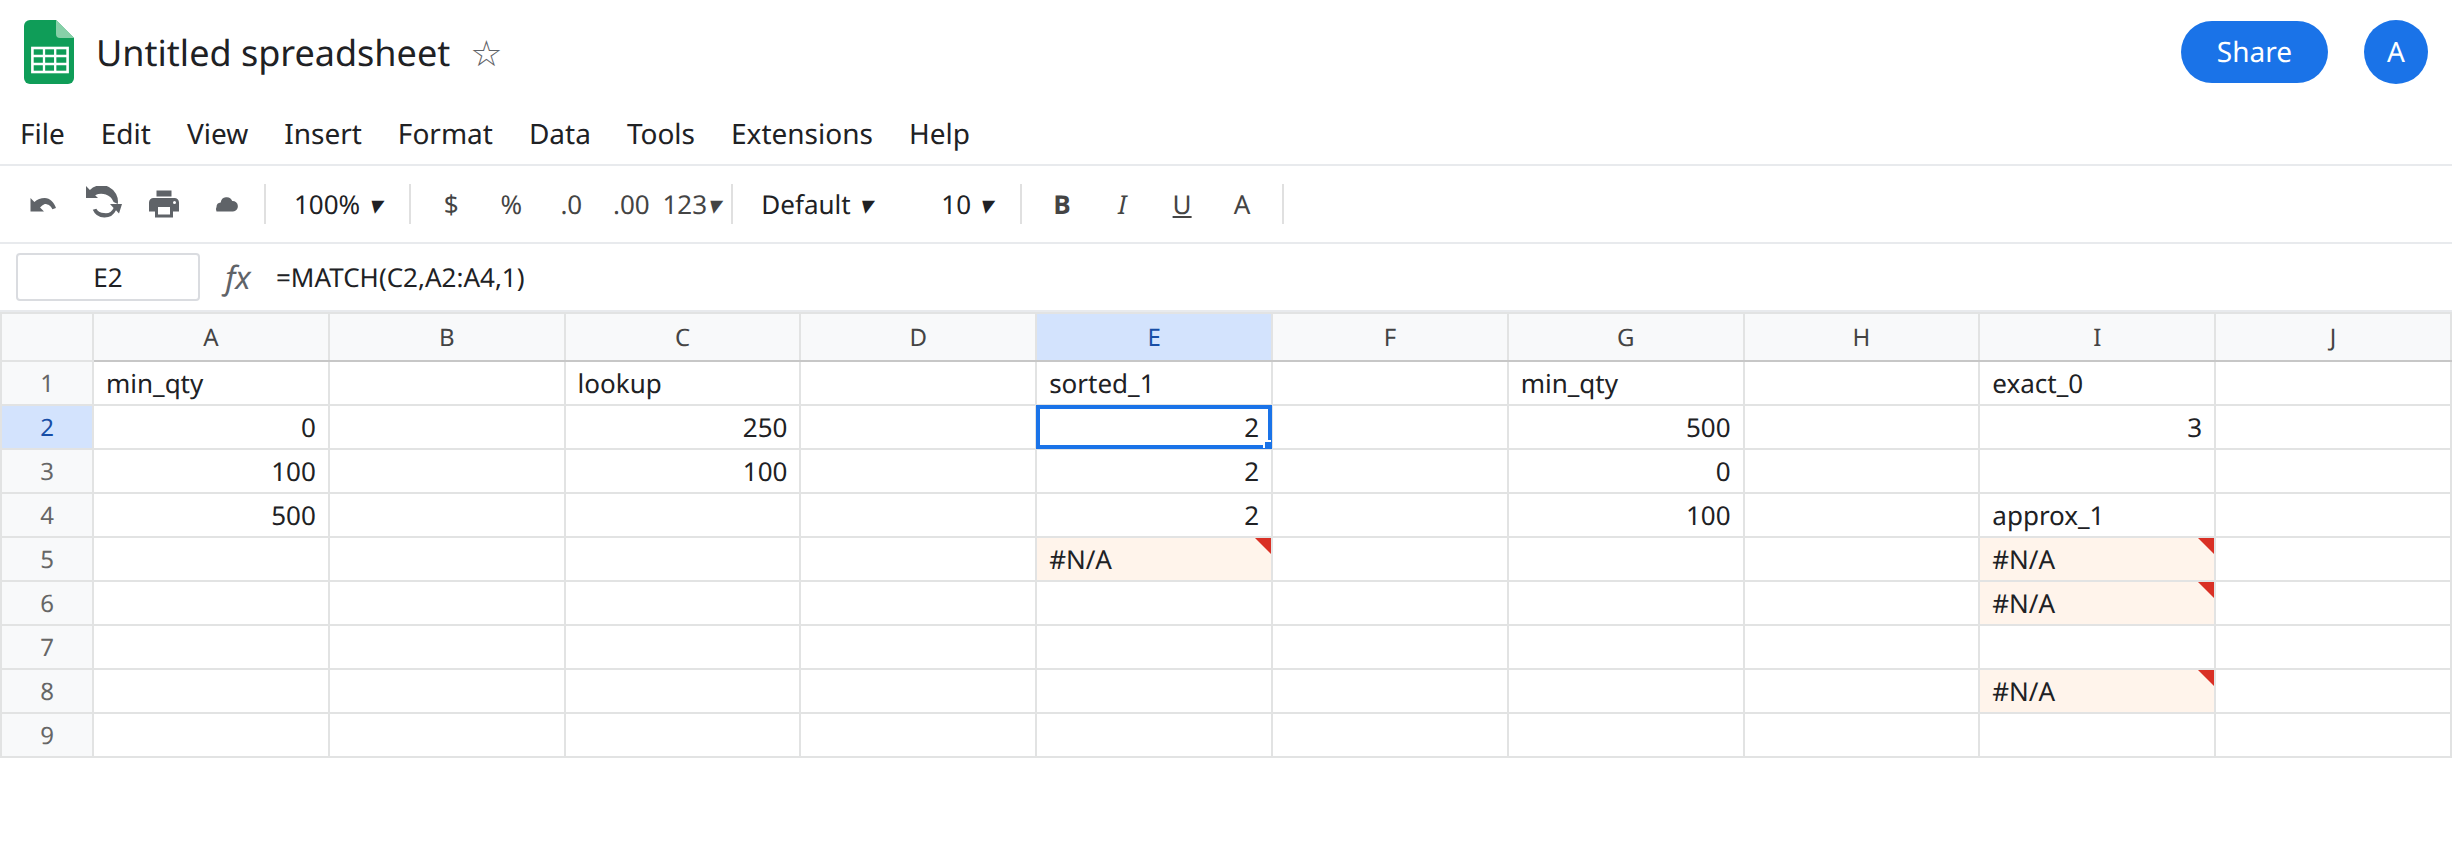Click the E2 name box
The image size is (2452, 860).
pyautogui.click(x=108, y=277)
